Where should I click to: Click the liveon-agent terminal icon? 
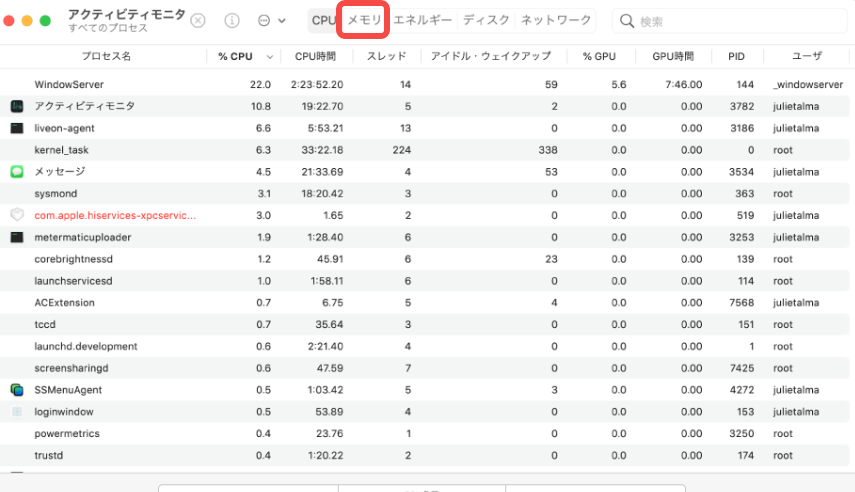coord(17,128)
